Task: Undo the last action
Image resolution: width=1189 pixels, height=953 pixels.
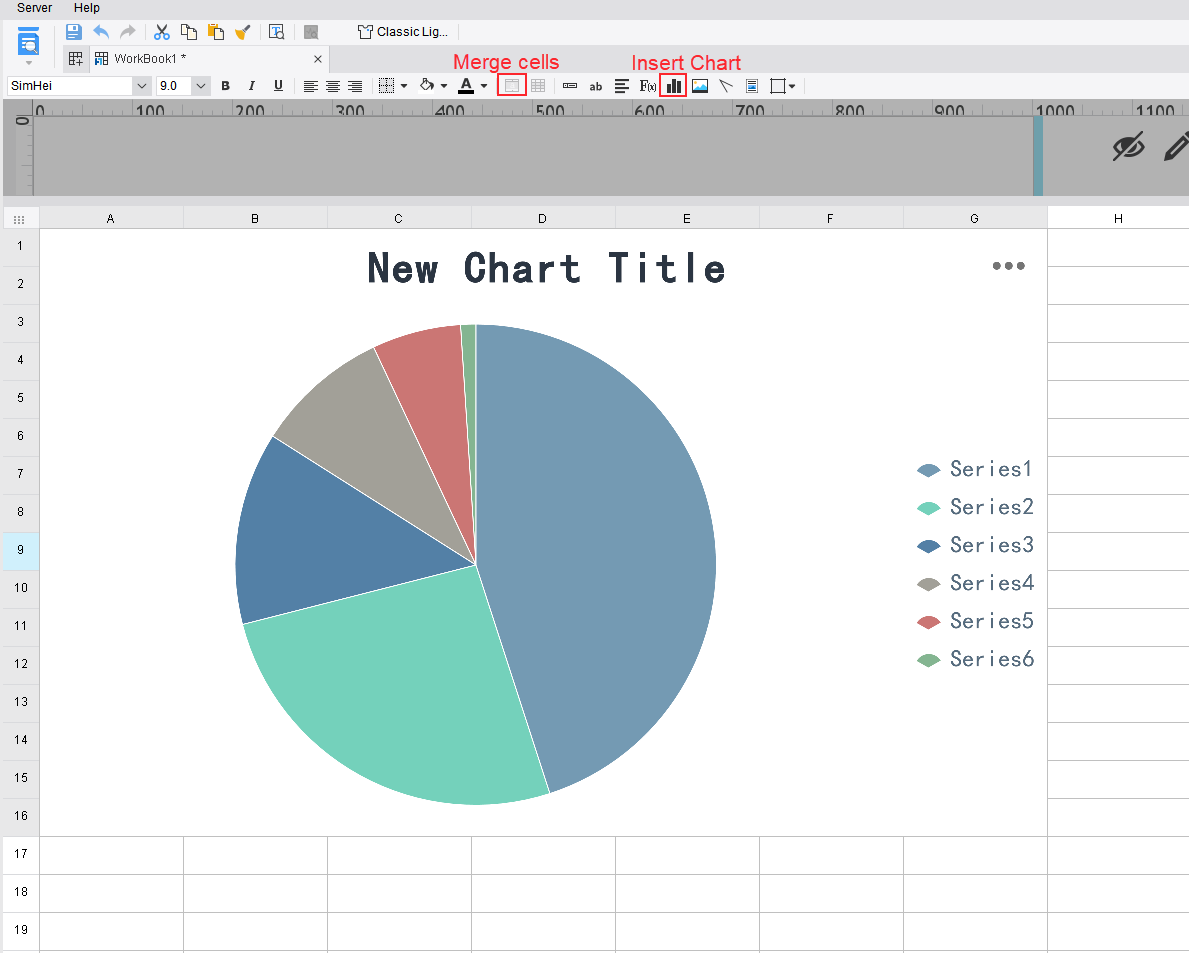Action: tap(101, 32)
